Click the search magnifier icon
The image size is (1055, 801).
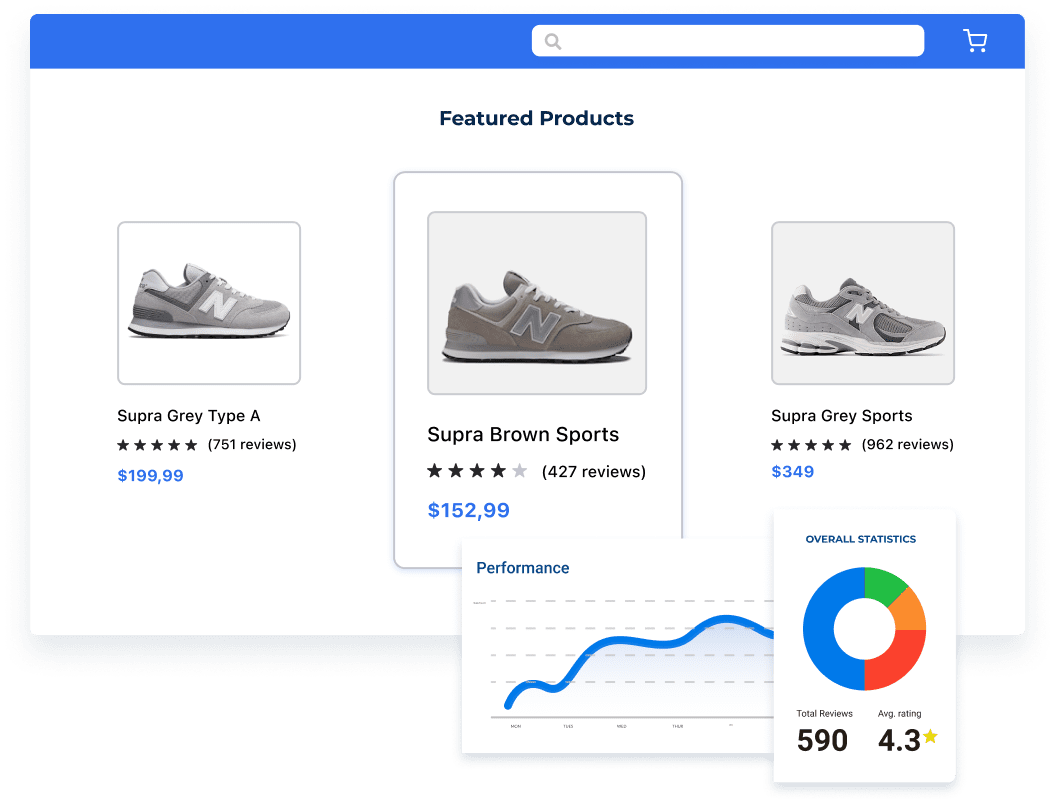coord(553,41)
